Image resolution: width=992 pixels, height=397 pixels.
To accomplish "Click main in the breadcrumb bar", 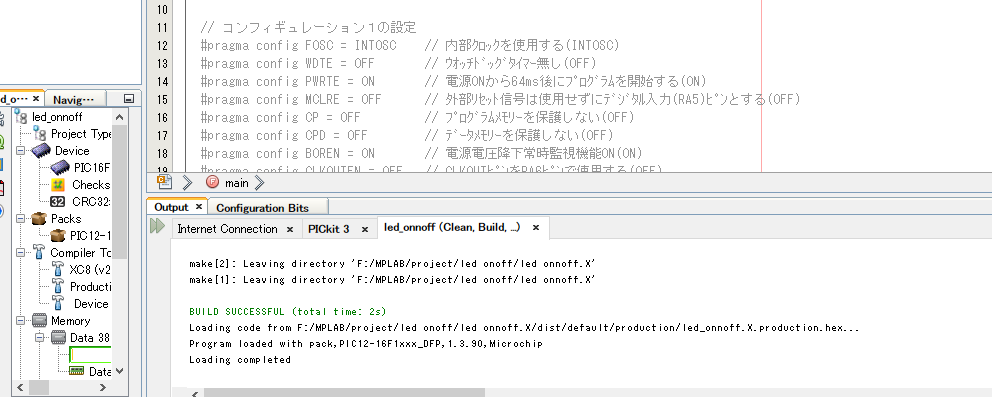I will coord(237,183).
